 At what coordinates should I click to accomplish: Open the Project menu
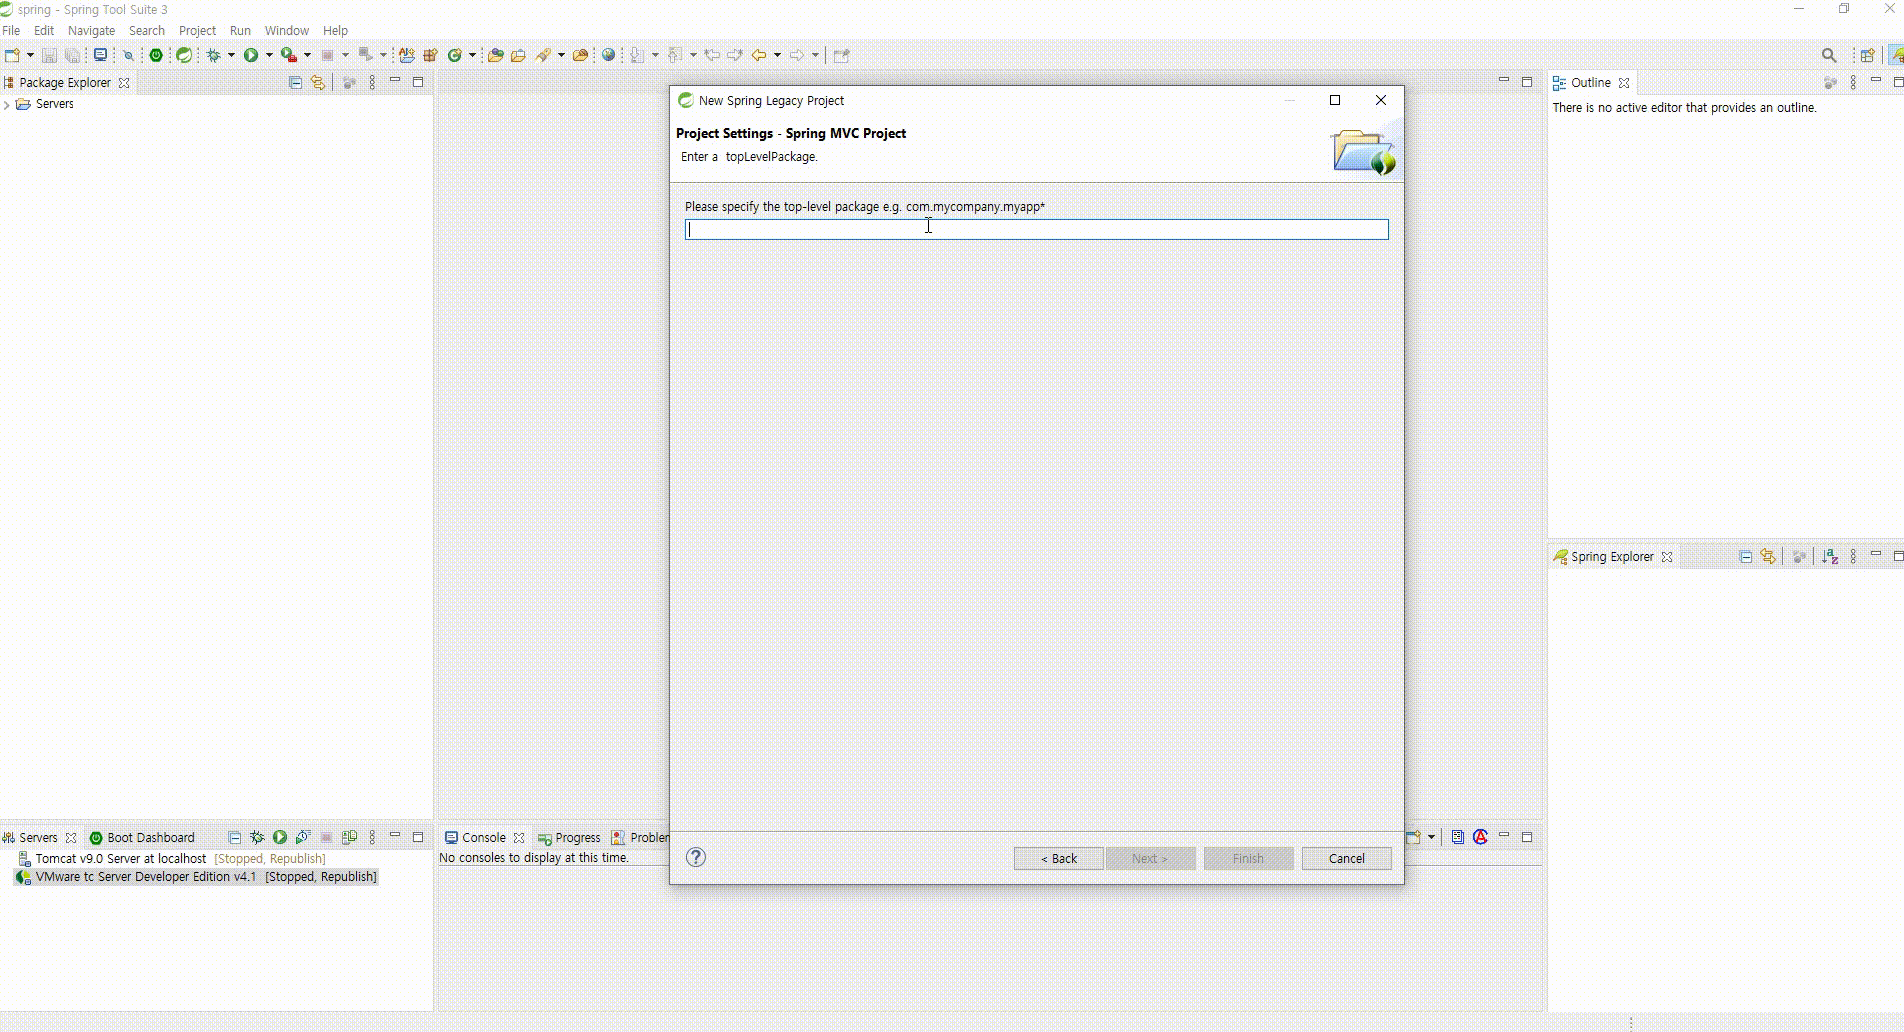tap(197, 31)
